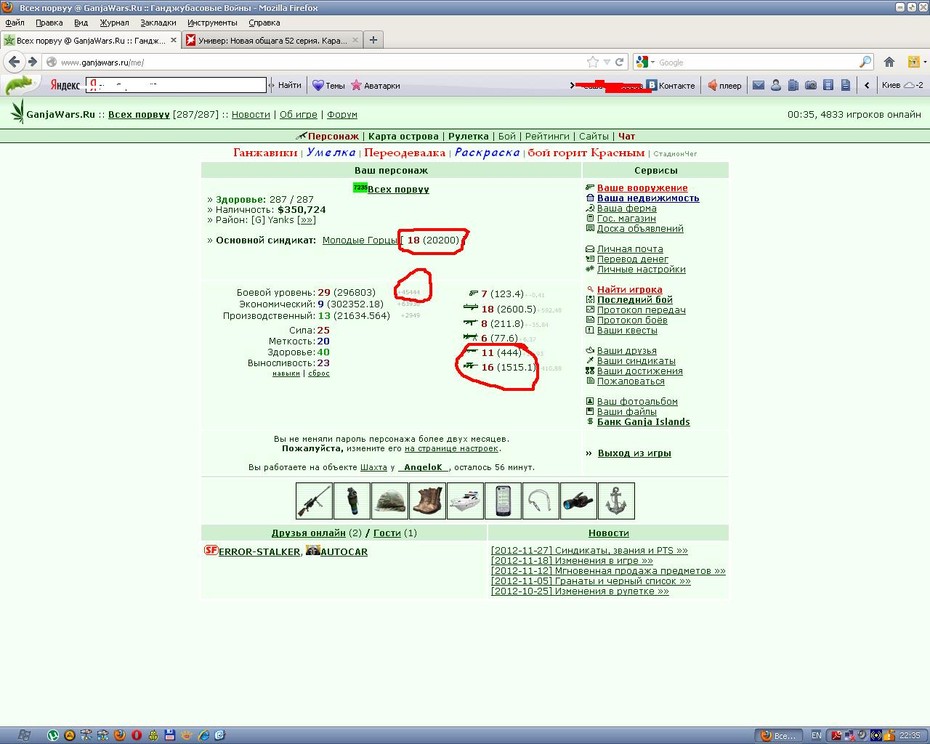Screen dimensions: 930x744
Task: Click the навыки link under stats
Action: [x=286, y=373]
